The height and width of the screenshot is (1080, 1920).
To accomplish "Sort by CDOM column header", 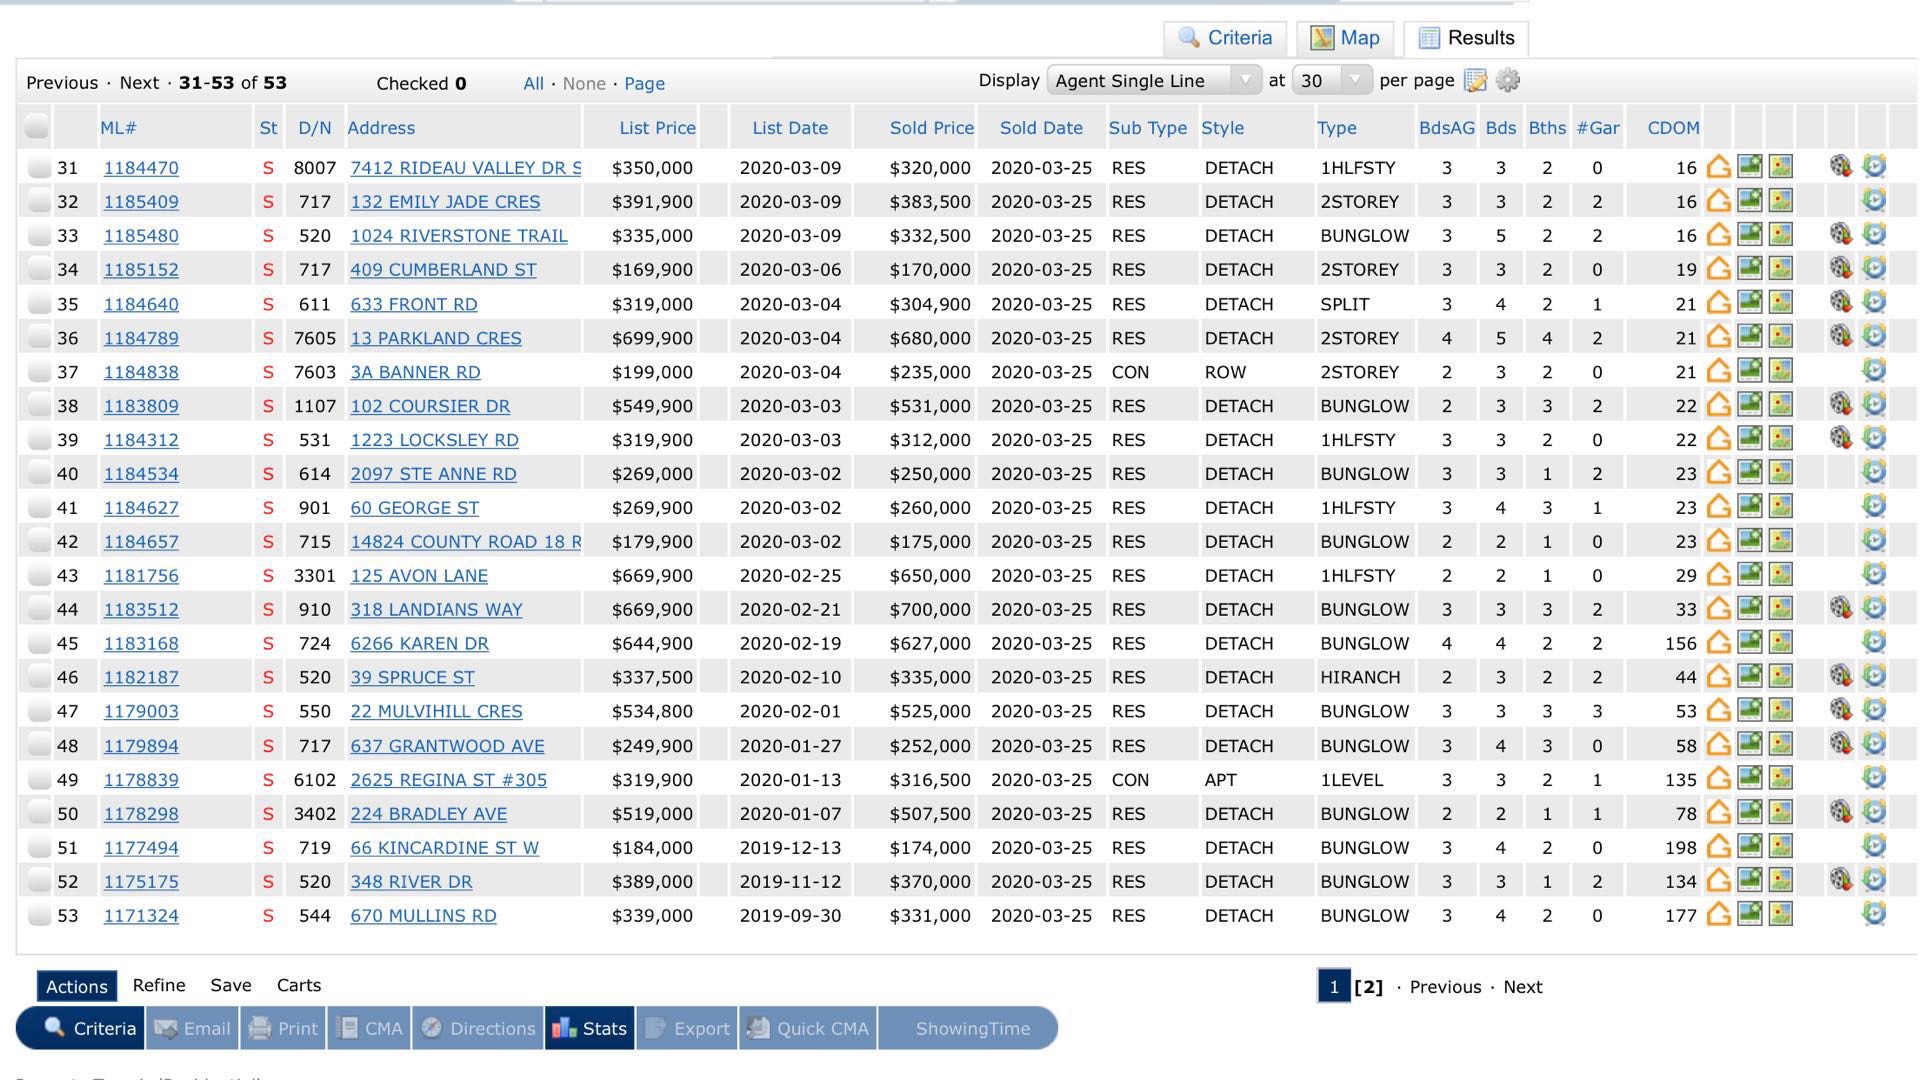I will click(x=1673, y=128).
